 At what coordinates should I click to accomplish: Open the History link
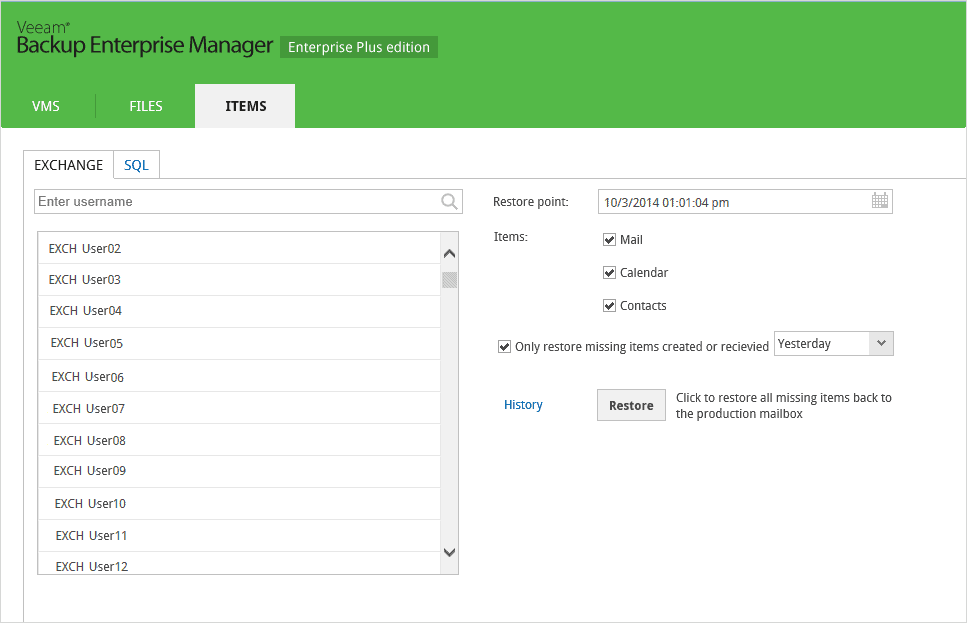(x=523, y=405)
